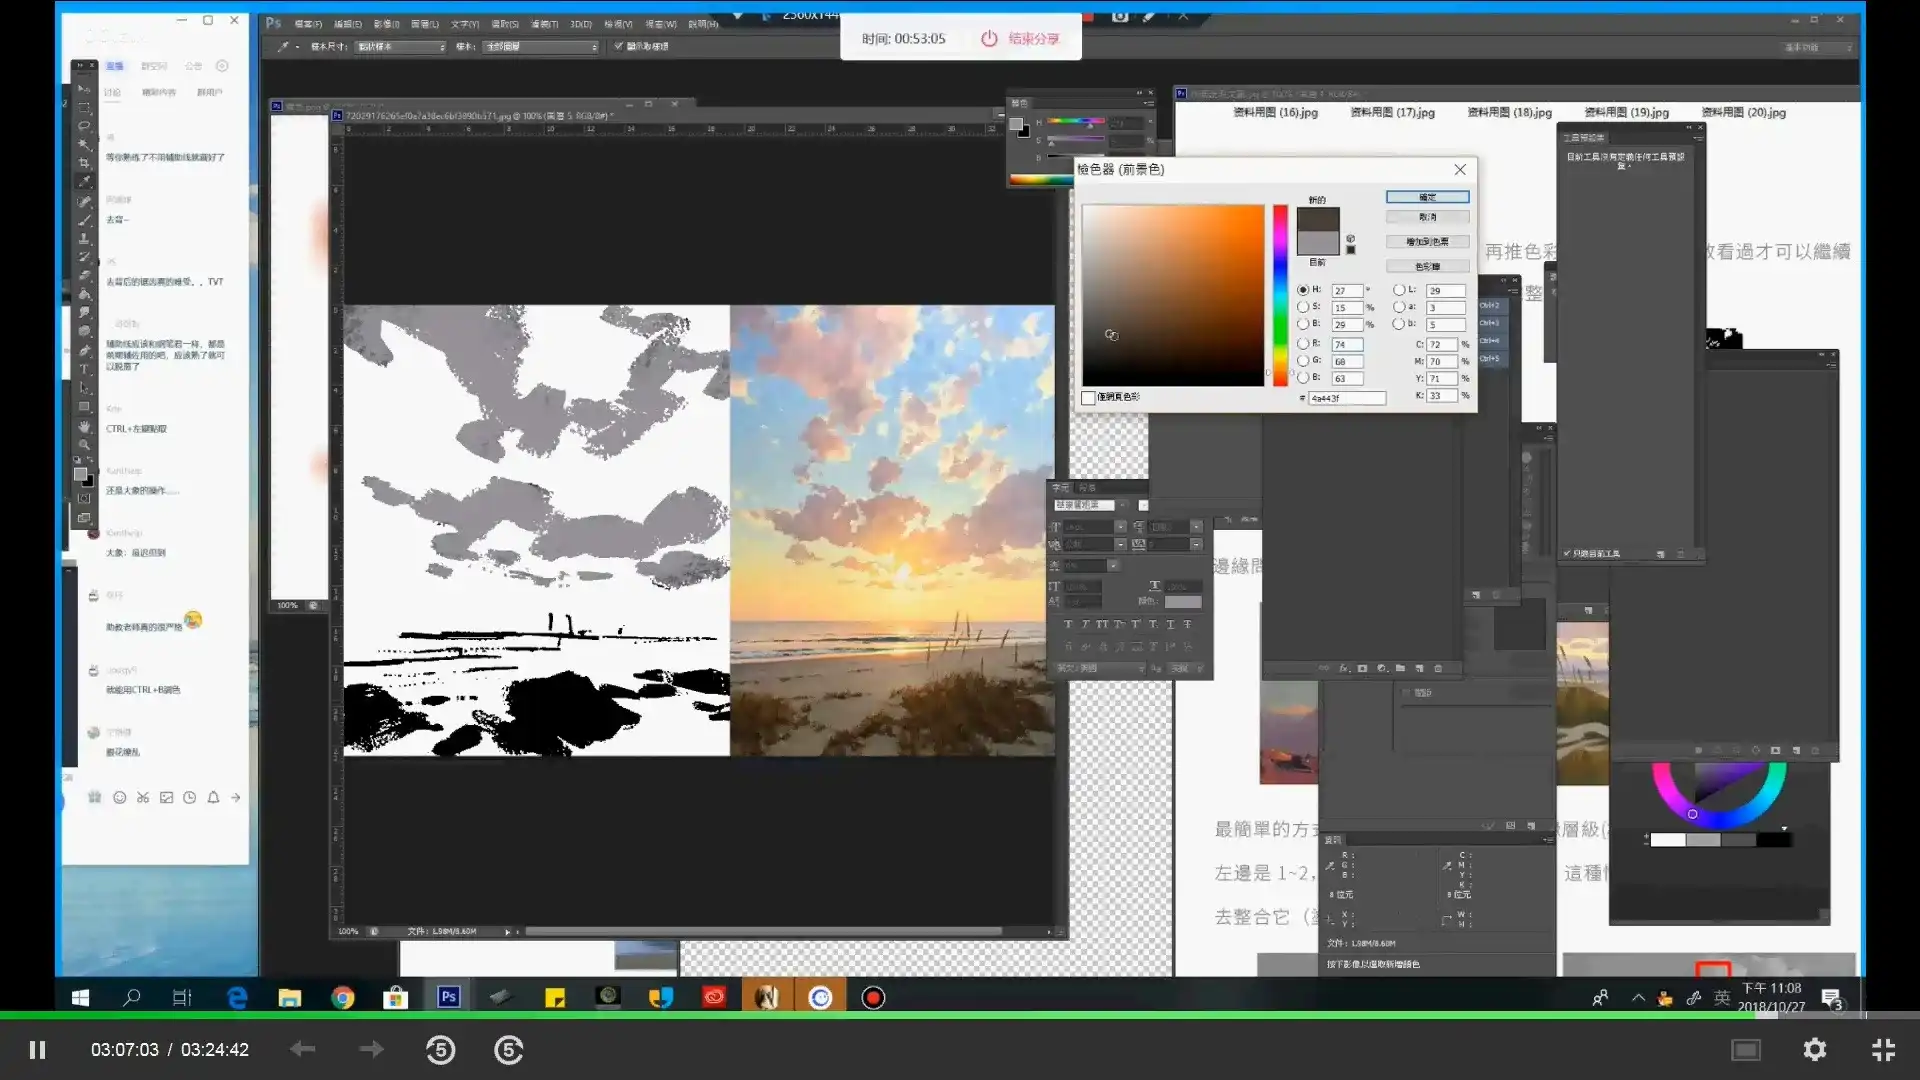1920x1080 pixels.
Task: Select the Type tool (T)
Action: coord(84,368)
